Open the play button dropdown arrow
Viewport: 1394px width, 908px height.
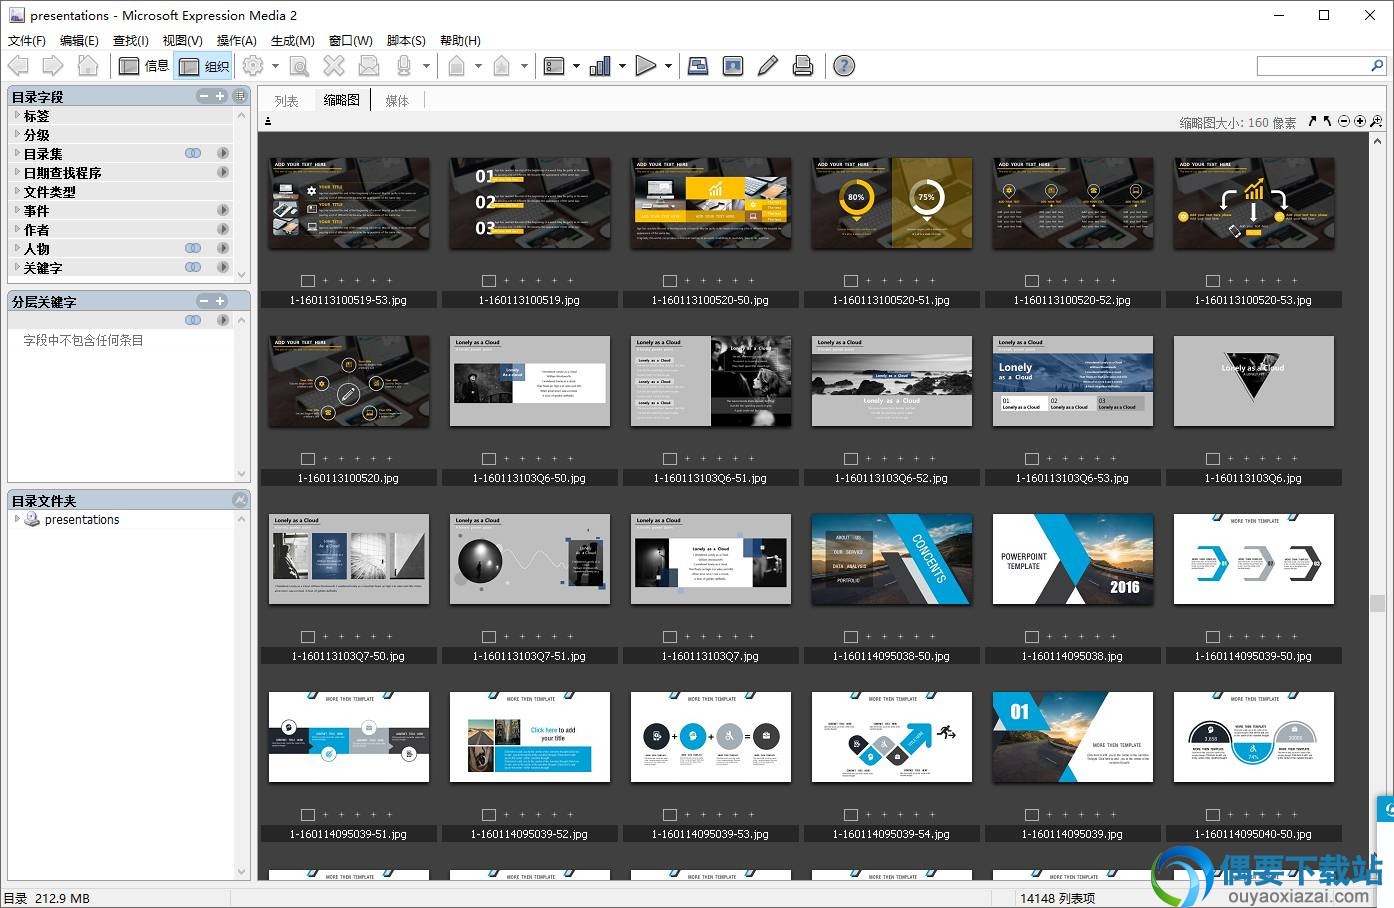point(668,67)
